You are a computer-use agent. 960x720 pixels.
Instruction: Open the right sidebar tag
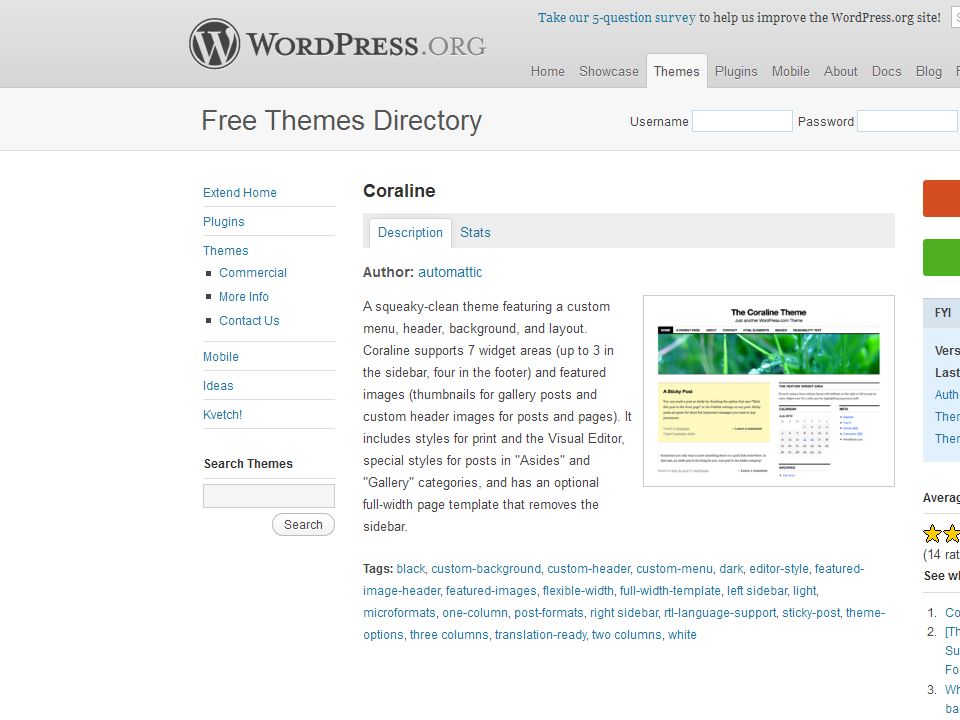click(624, 613)
